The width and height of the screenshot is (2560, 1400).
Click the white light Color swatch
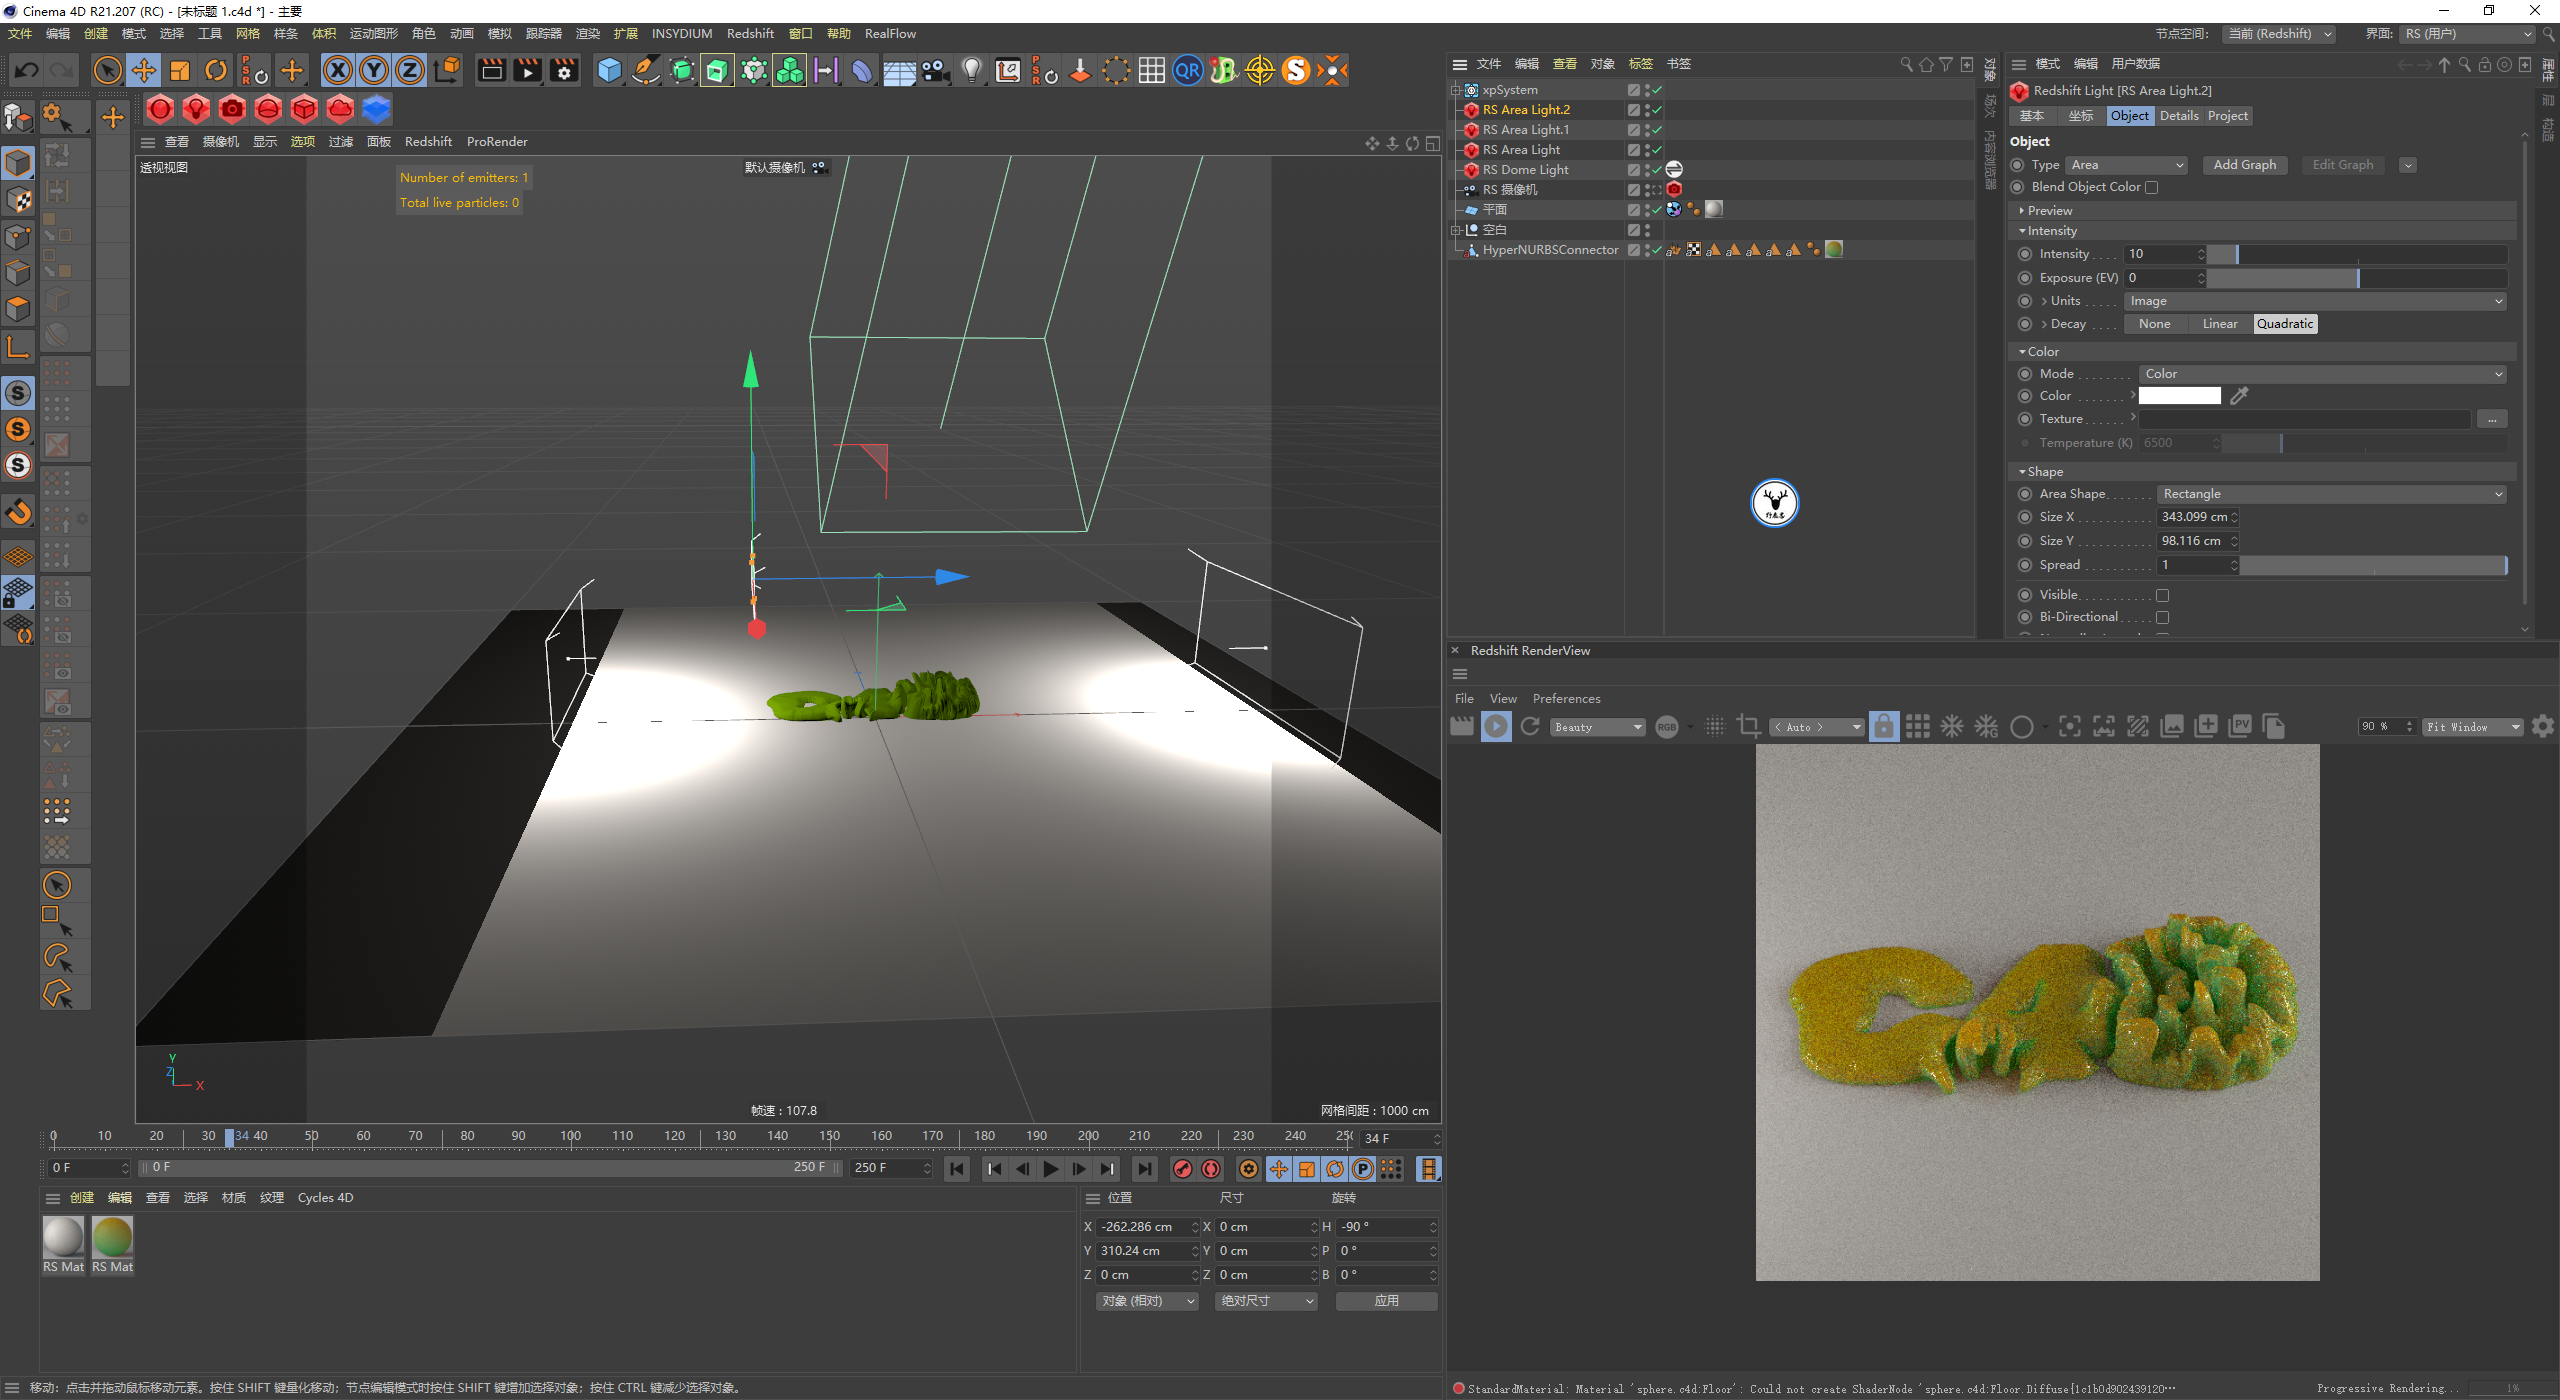[2179, 396]
